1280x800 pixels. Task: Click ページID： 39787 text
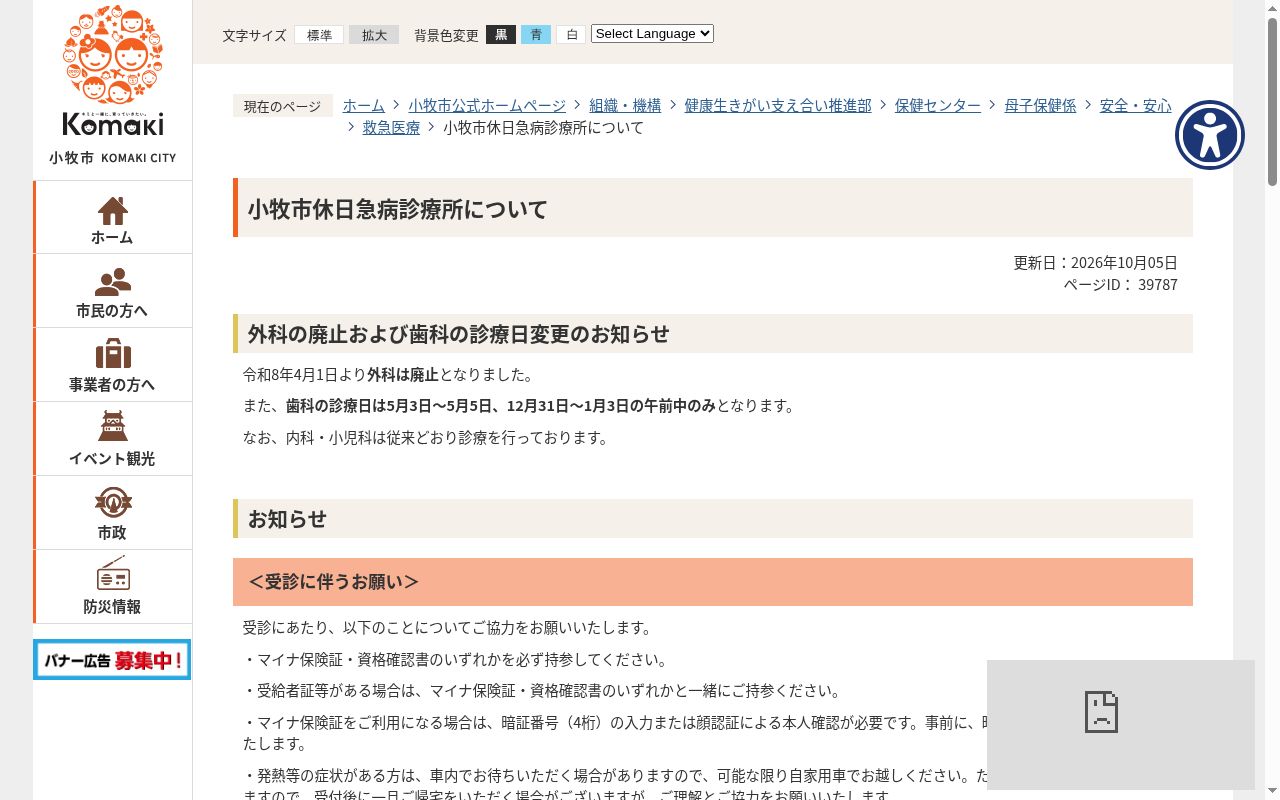1120,285
